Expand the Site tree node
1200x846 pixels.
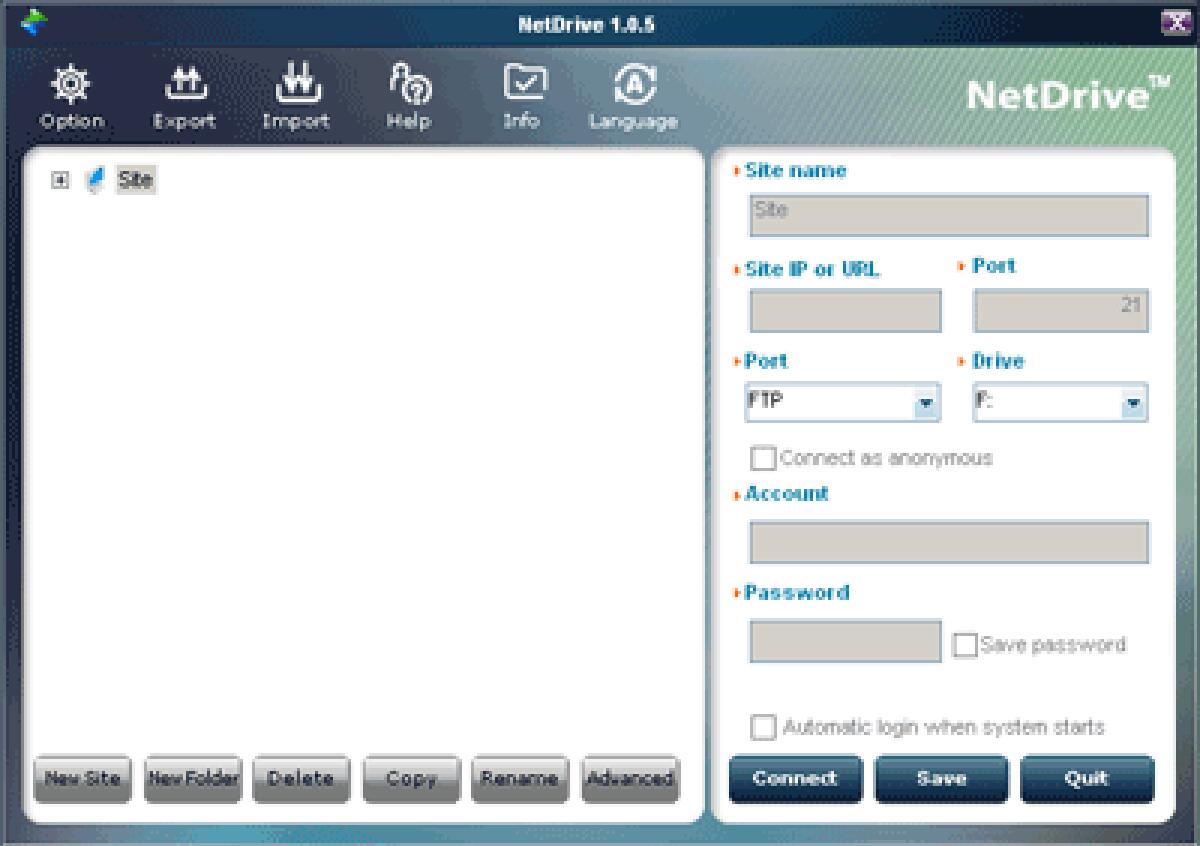[x=61, y=181]
